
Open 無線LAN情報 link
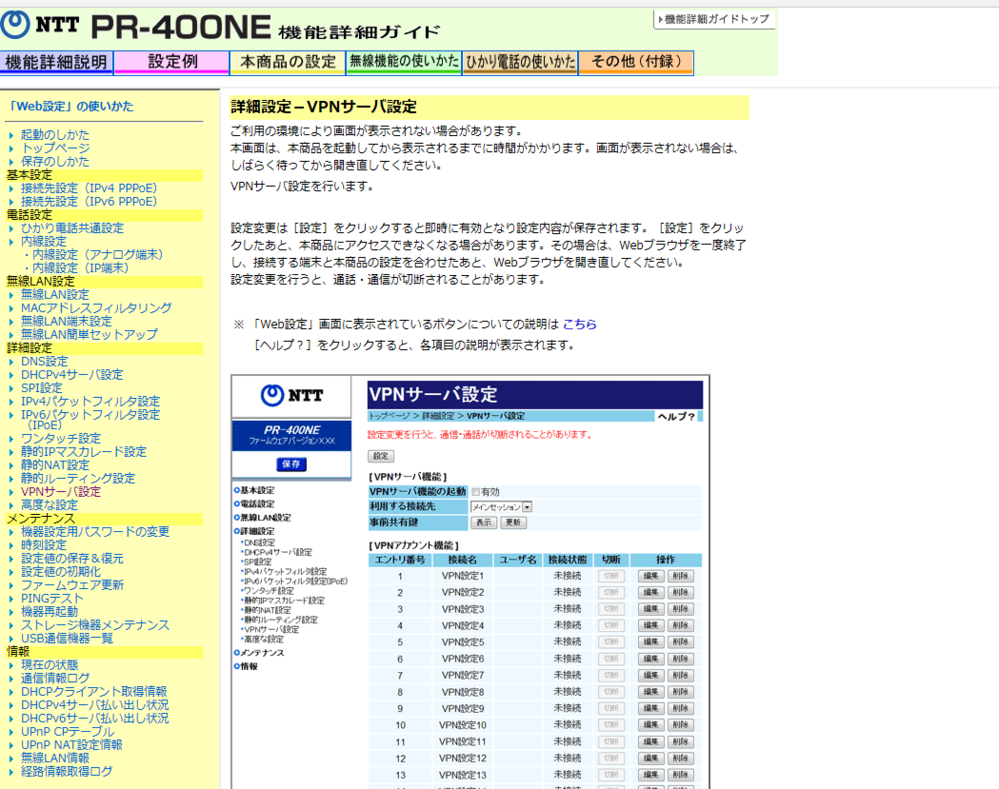pyautogui.click(x=55, y=758)
